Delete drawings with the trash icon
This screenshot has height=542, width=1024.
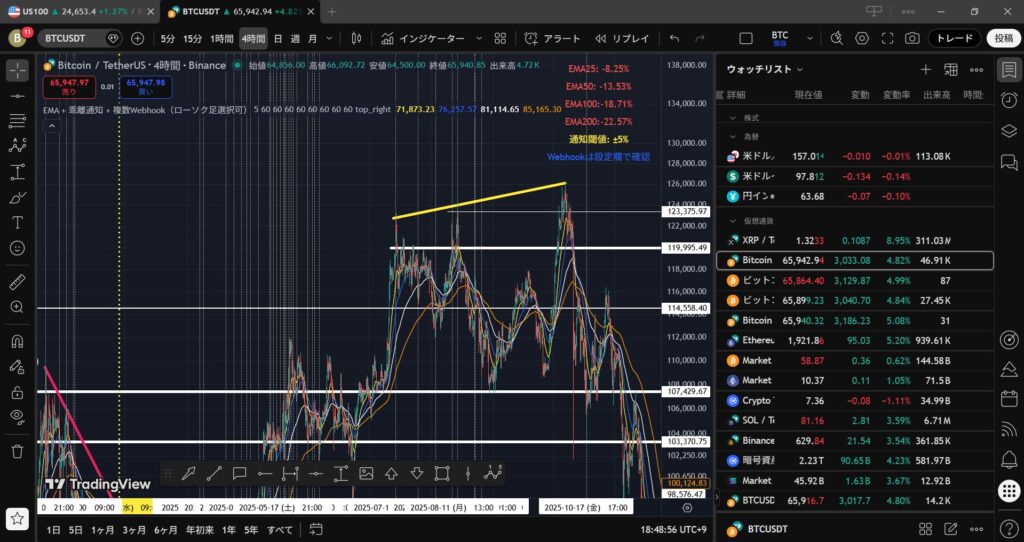[x=17, y=451]
